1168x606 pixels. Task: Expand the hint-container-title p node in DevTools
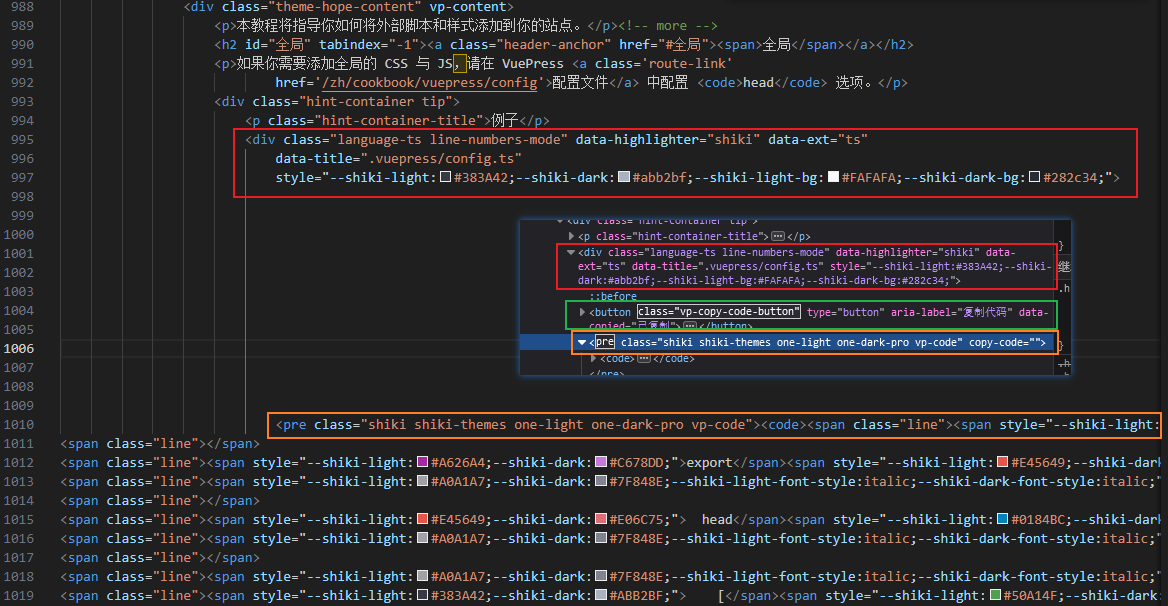coord(571,236)
